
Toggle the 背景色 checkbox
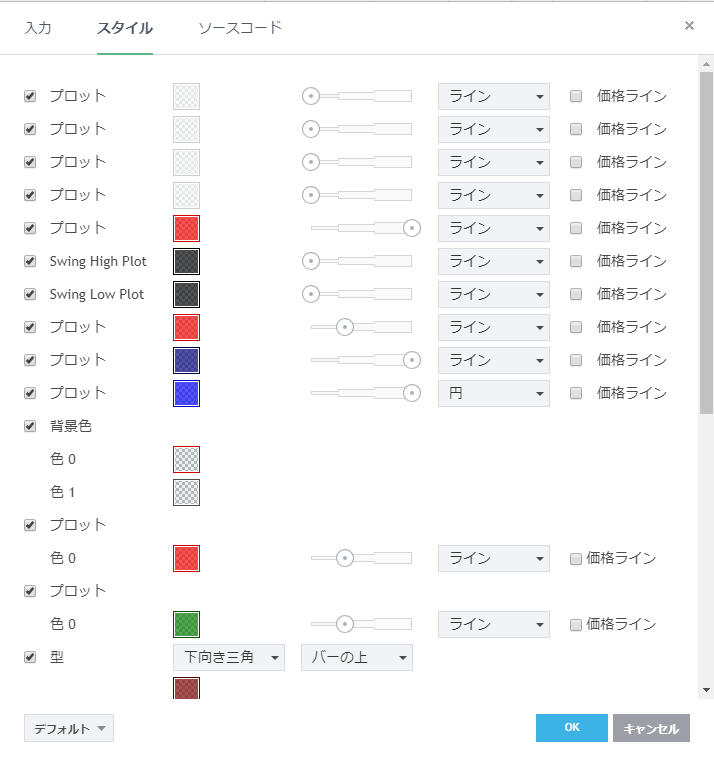[30, 426]
